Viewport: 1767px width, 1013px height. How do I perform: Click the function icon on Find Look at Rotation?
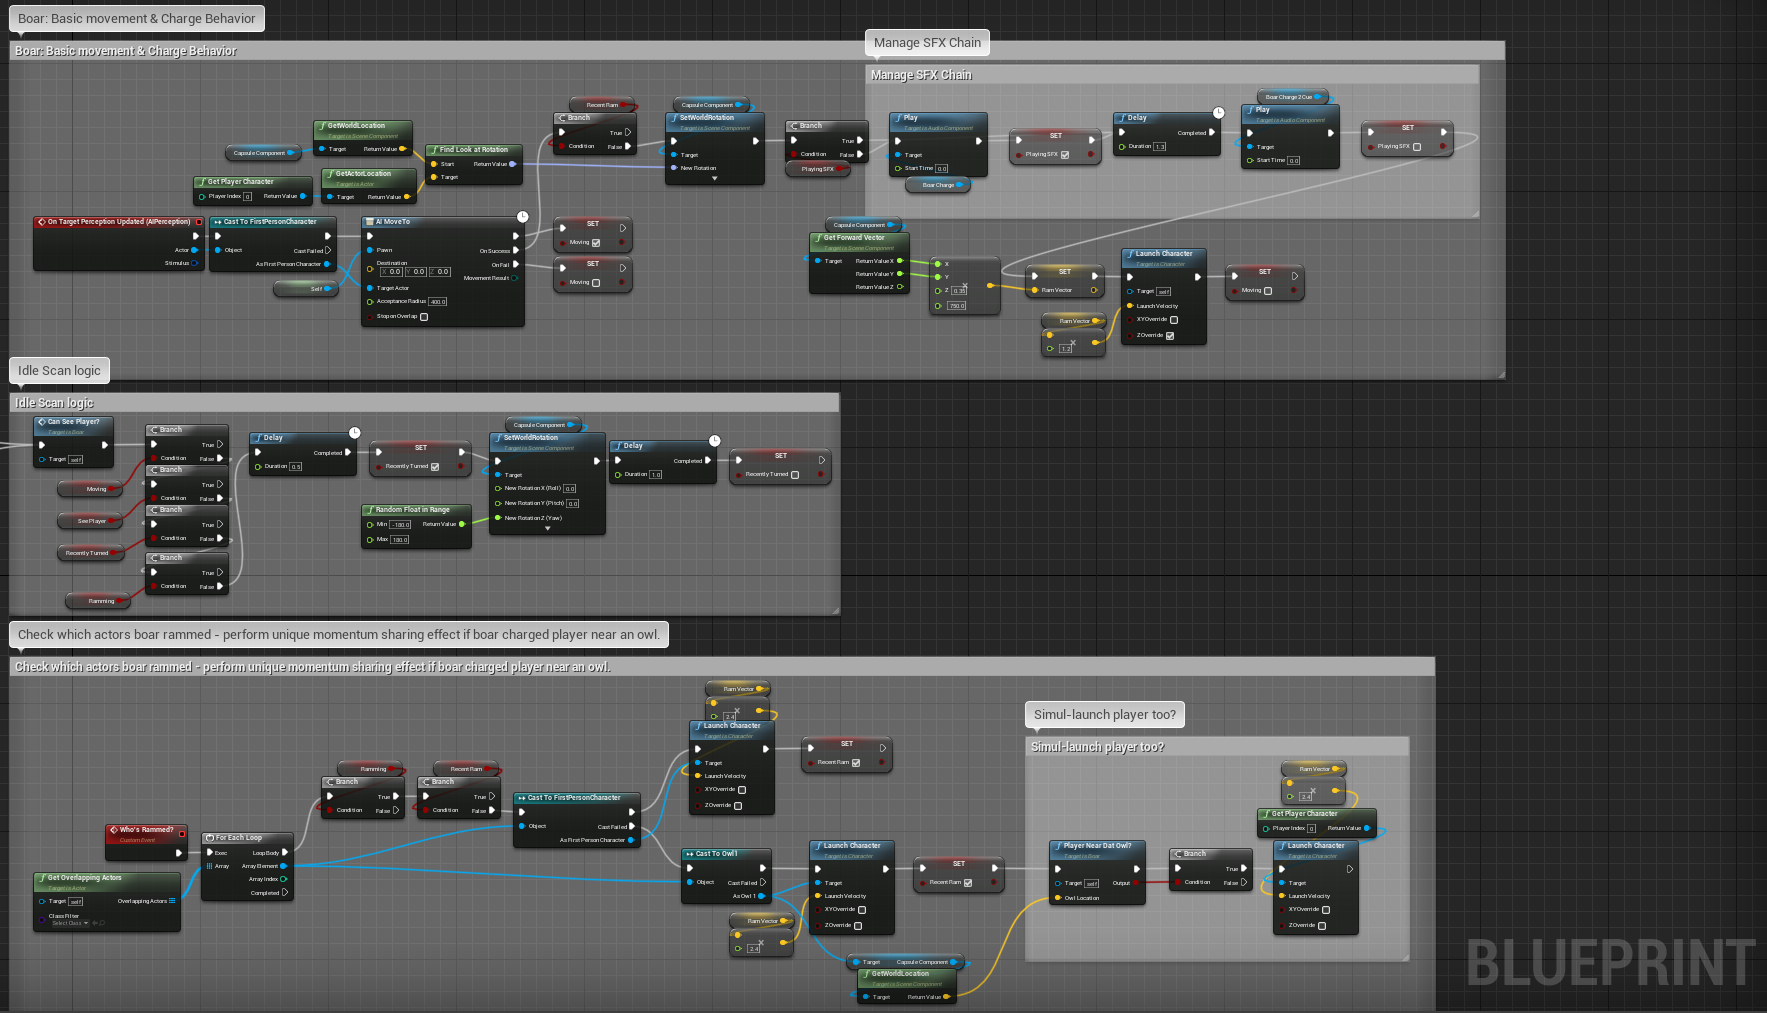pyautogui.click(x=434, y=150)
